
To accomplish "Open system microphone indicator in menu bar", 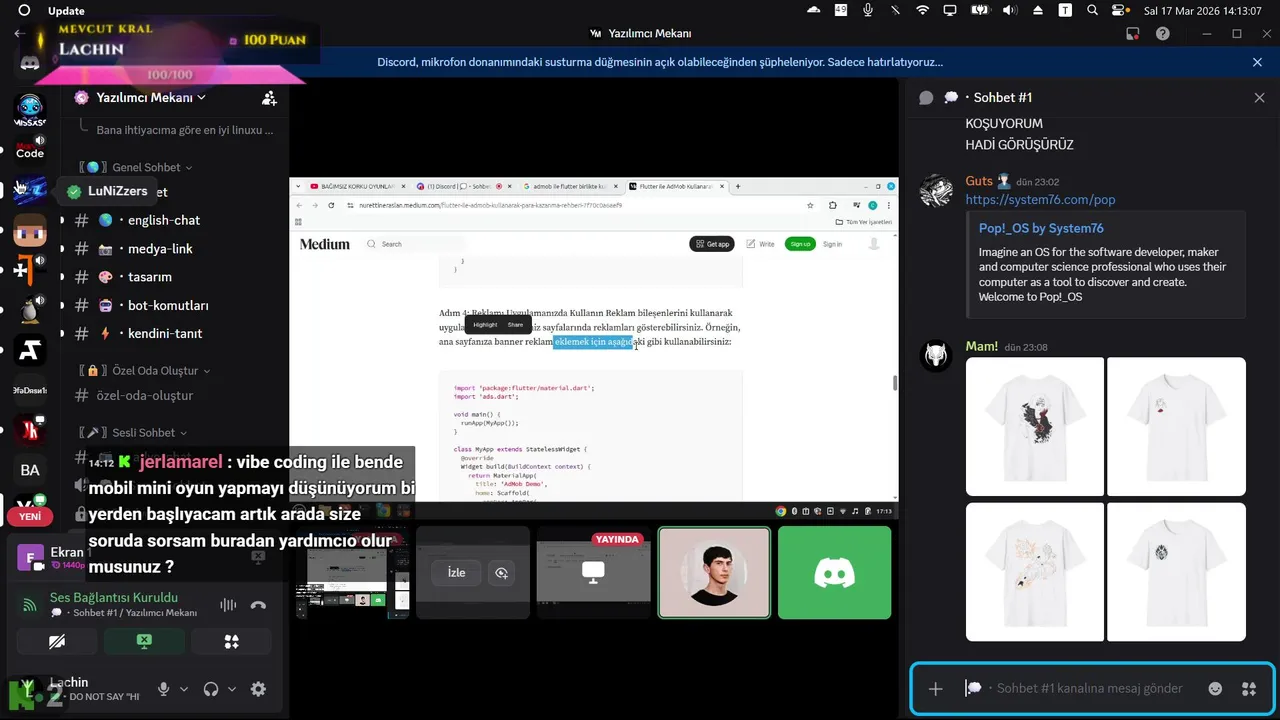I will point(868,10).
